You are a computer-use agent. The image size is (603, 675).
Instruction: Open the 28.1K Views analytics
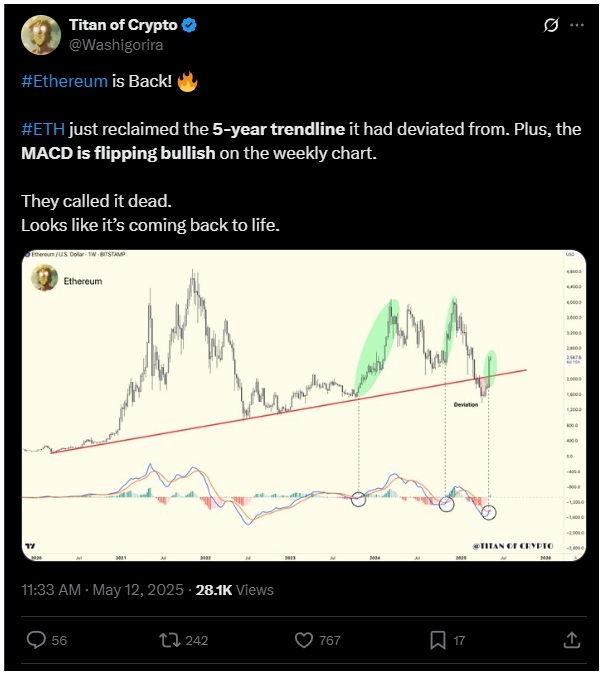[x=235, y=589]
